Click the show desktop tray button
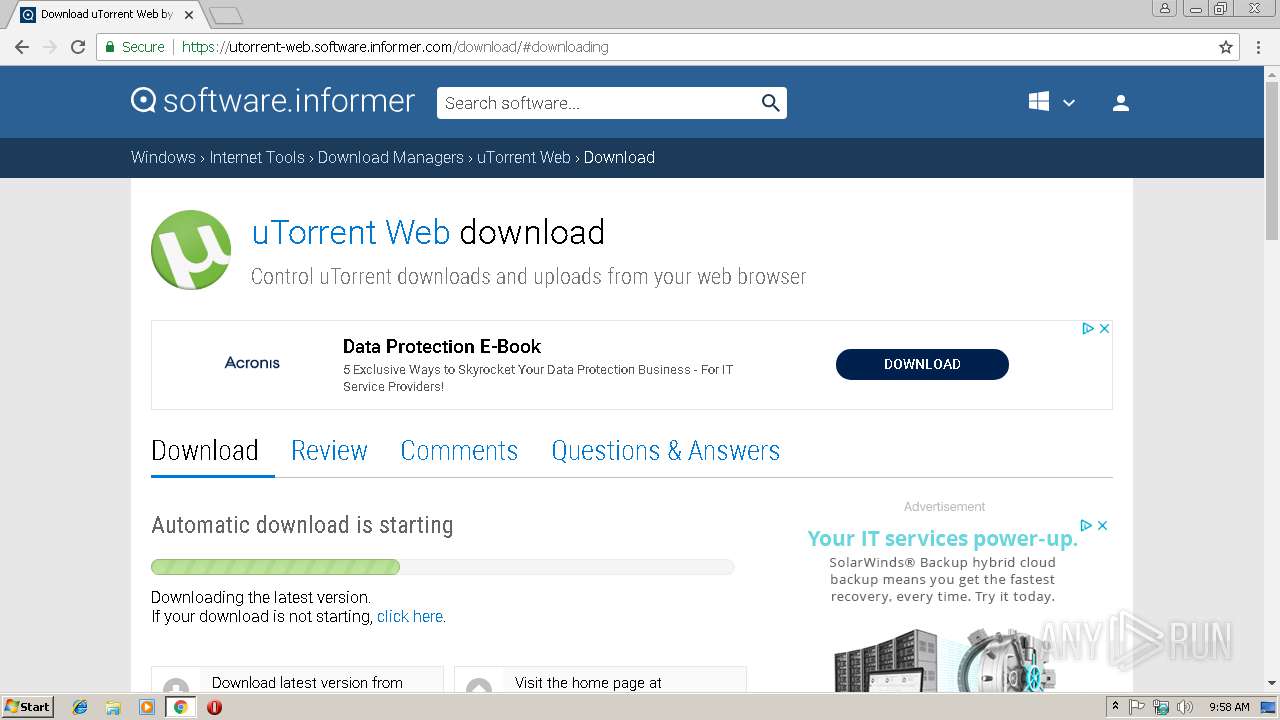Image resolution: width=1280 pixels, height=720 pixels. coord(1269,707)
